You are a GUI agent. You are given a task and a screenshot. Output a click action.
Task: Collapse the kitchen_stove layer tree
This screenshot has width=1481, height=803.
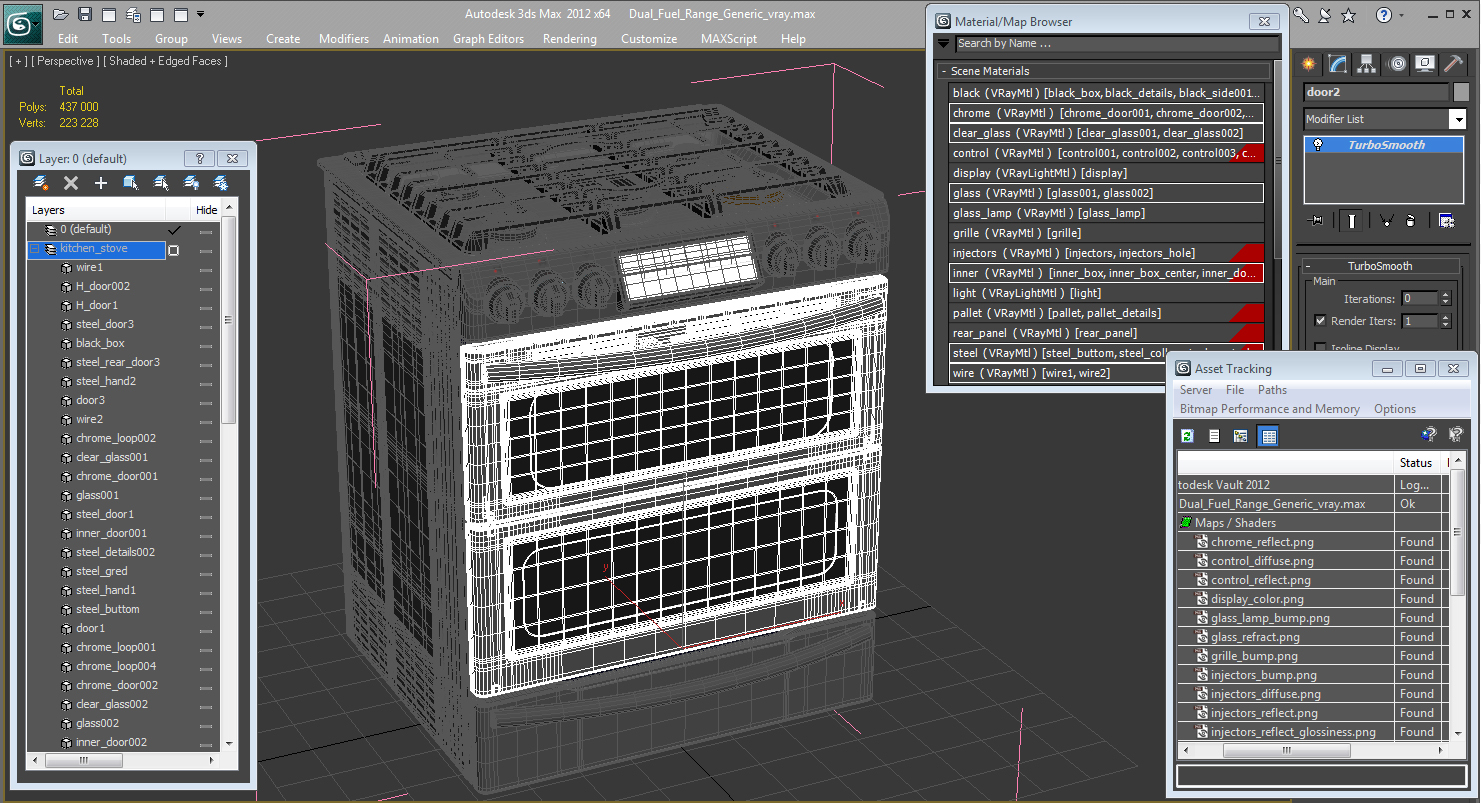tap(35, 249)
